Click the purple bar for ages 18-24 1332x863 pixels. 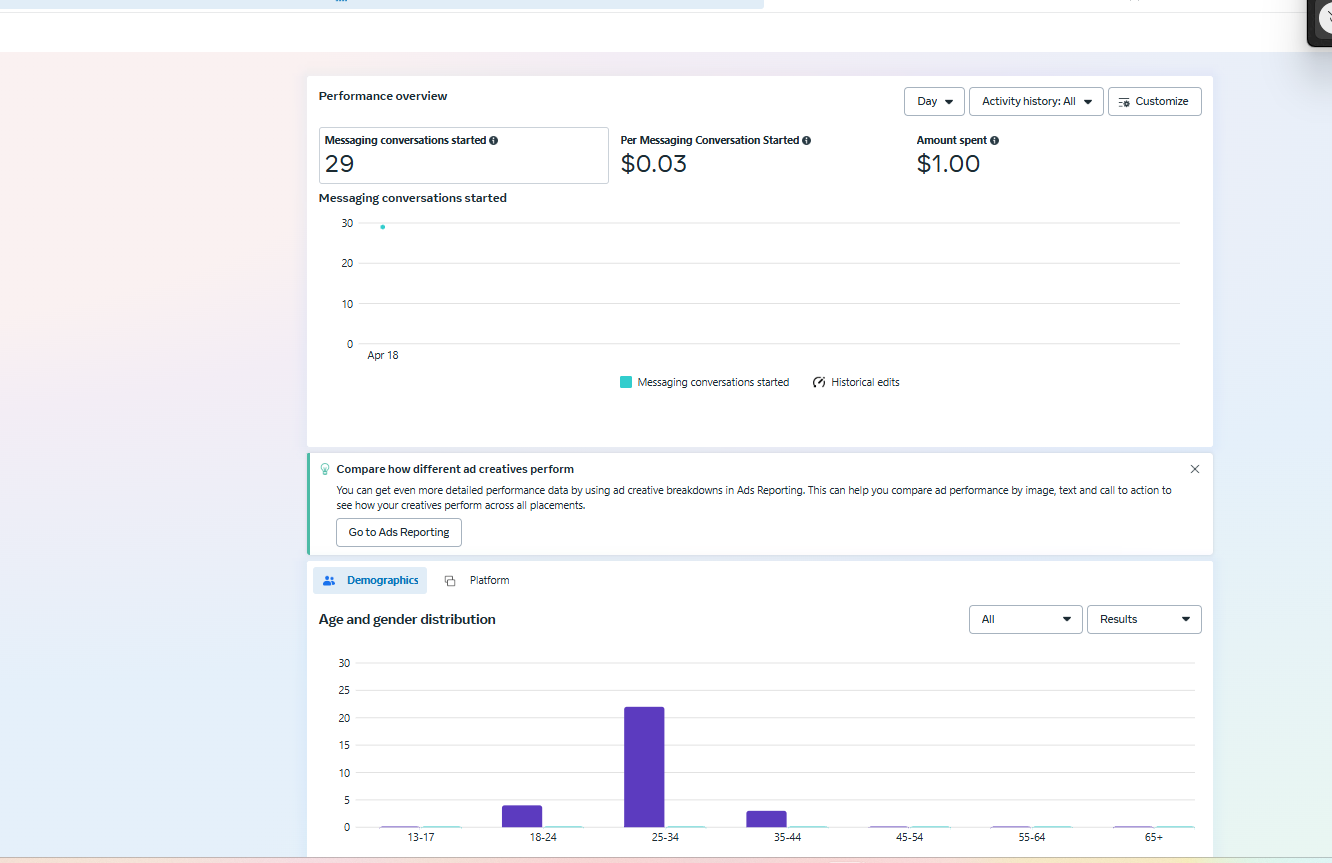tap(522, 816)
